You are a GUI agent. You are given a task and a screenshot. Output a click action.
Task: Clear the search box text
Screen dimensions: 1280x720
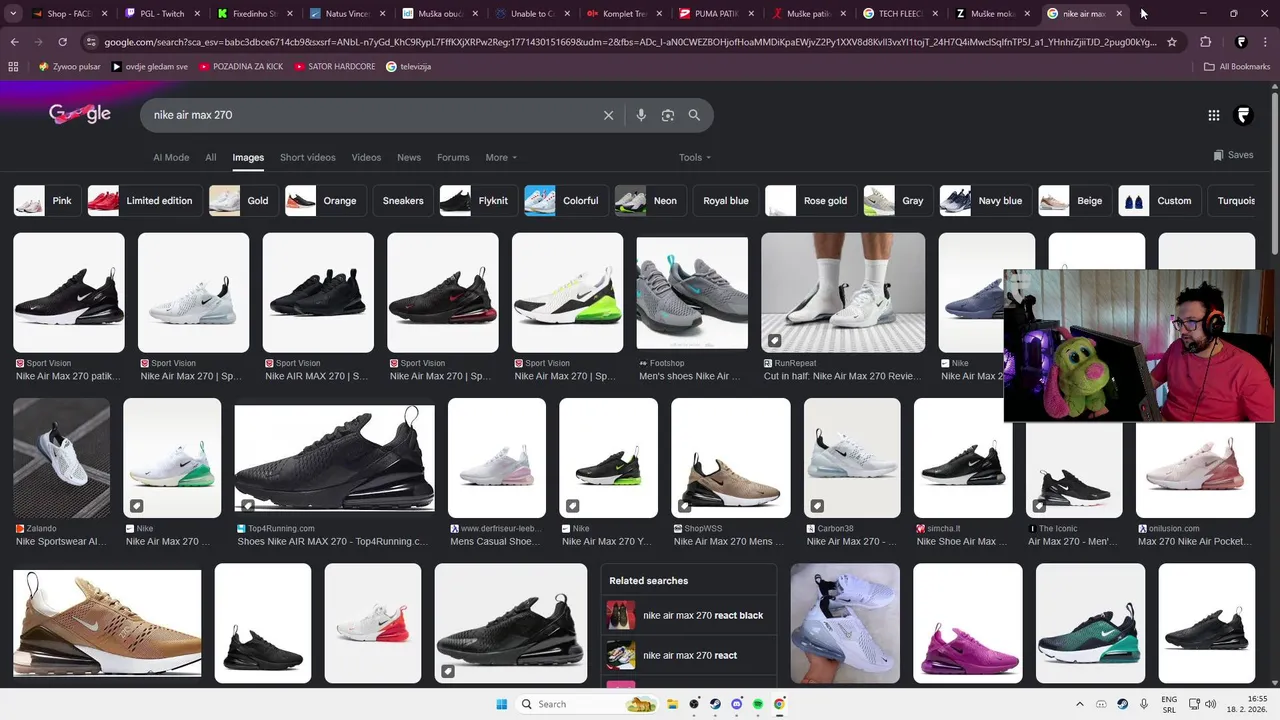(608, 115)
